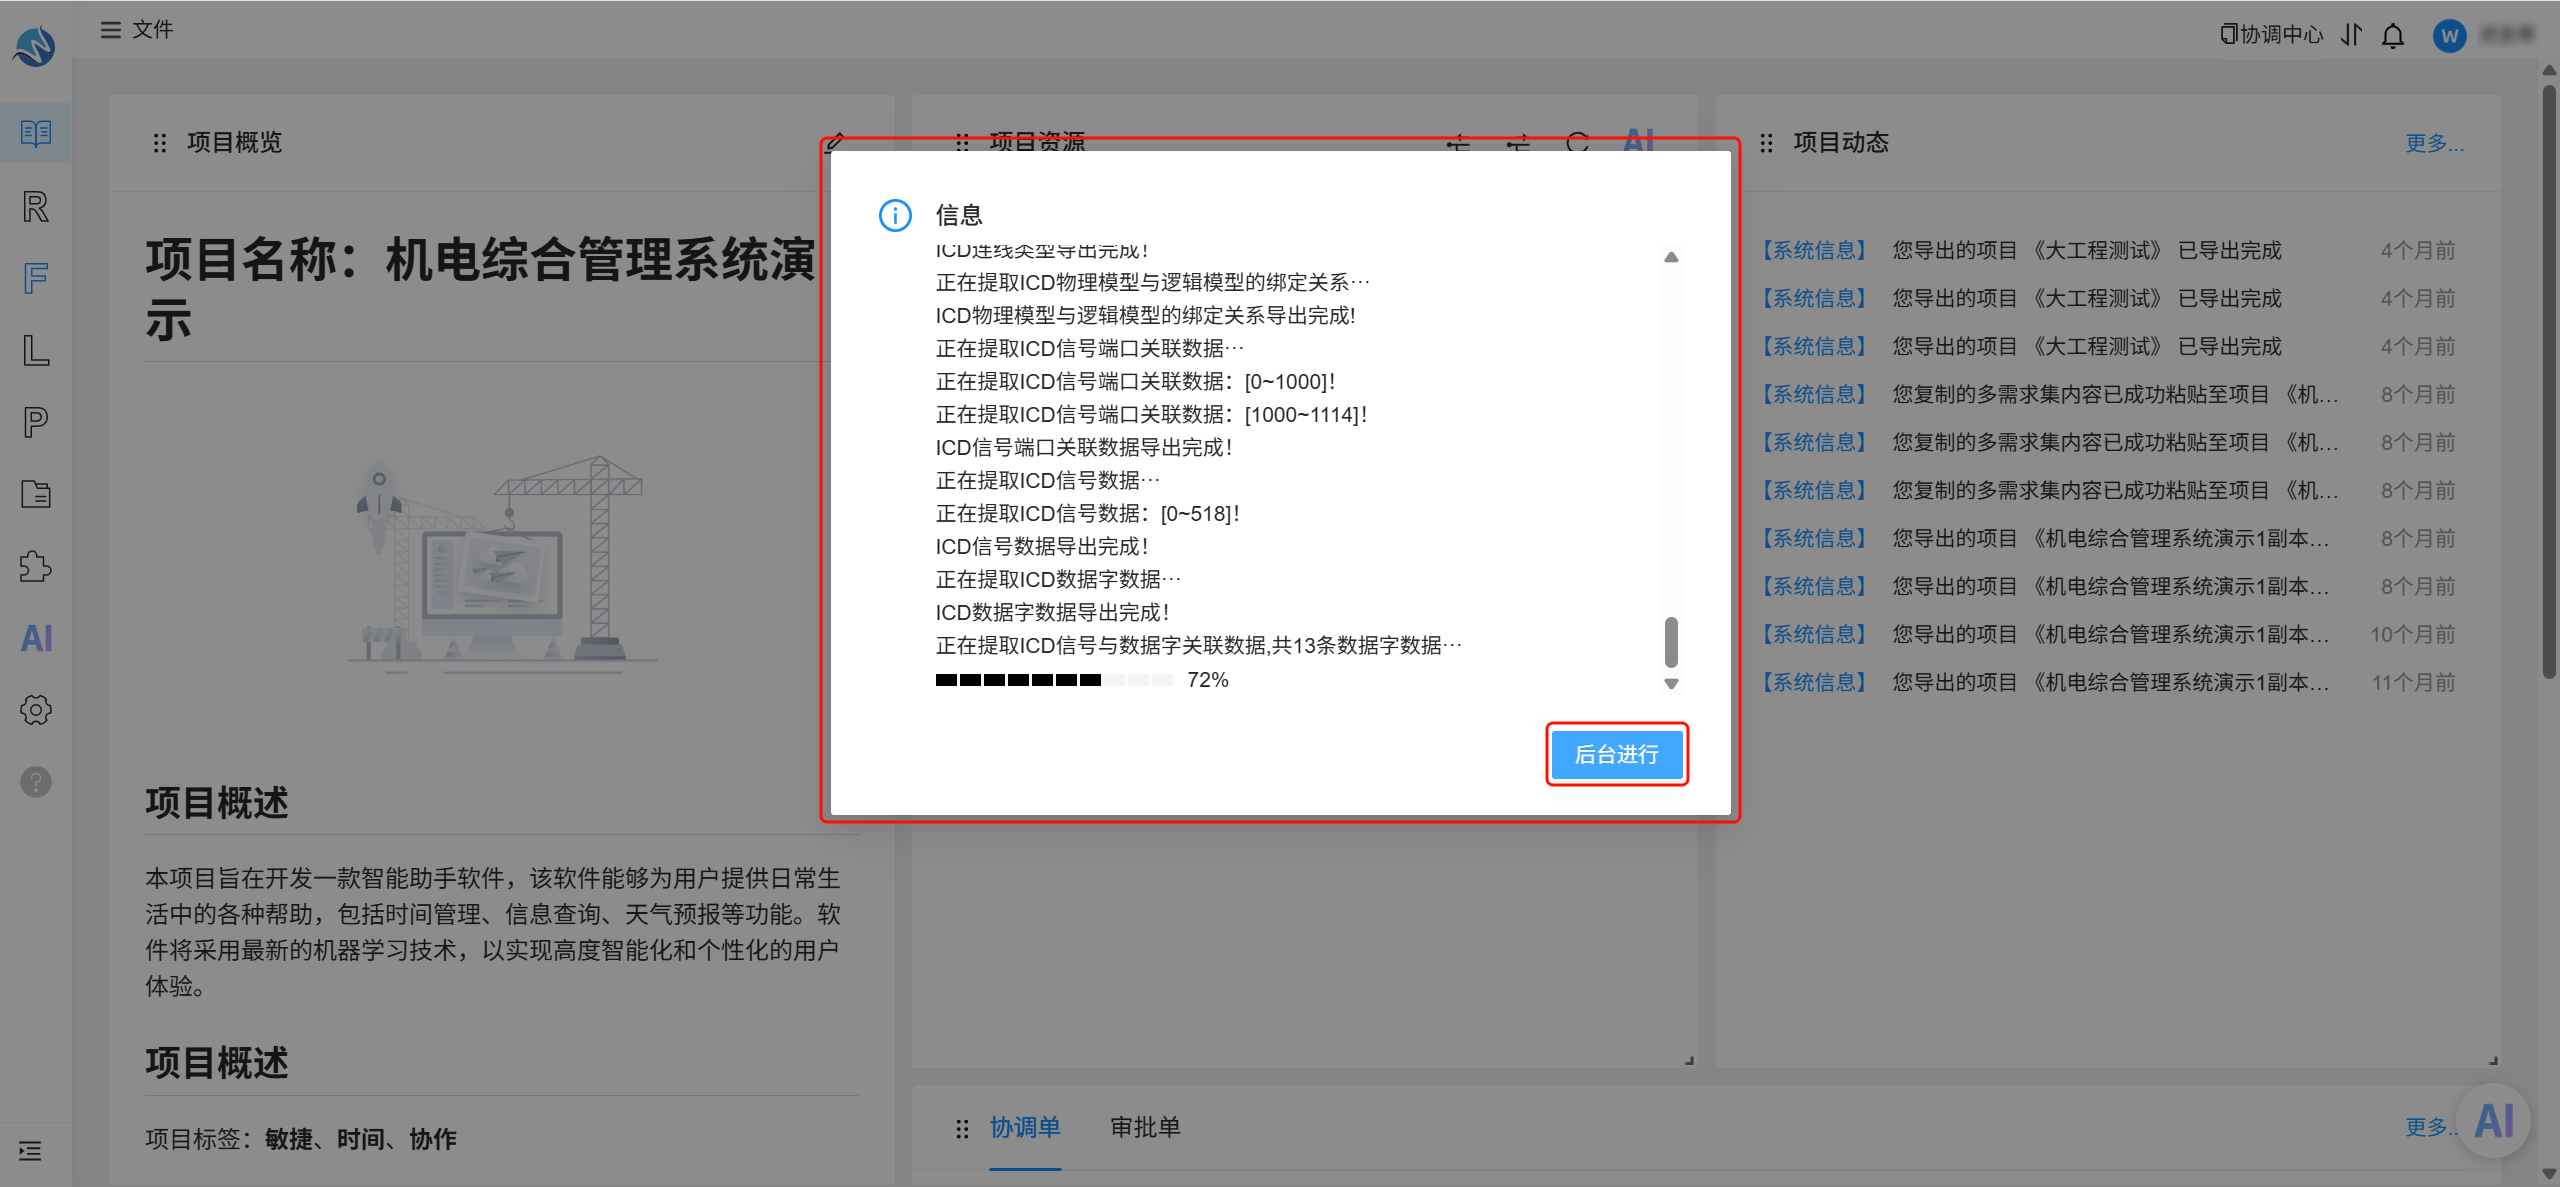Image resolution: width=2560 pixels, height=1187 pixels.
Task: Click the 项目名称 title heading
Action: 480,290
